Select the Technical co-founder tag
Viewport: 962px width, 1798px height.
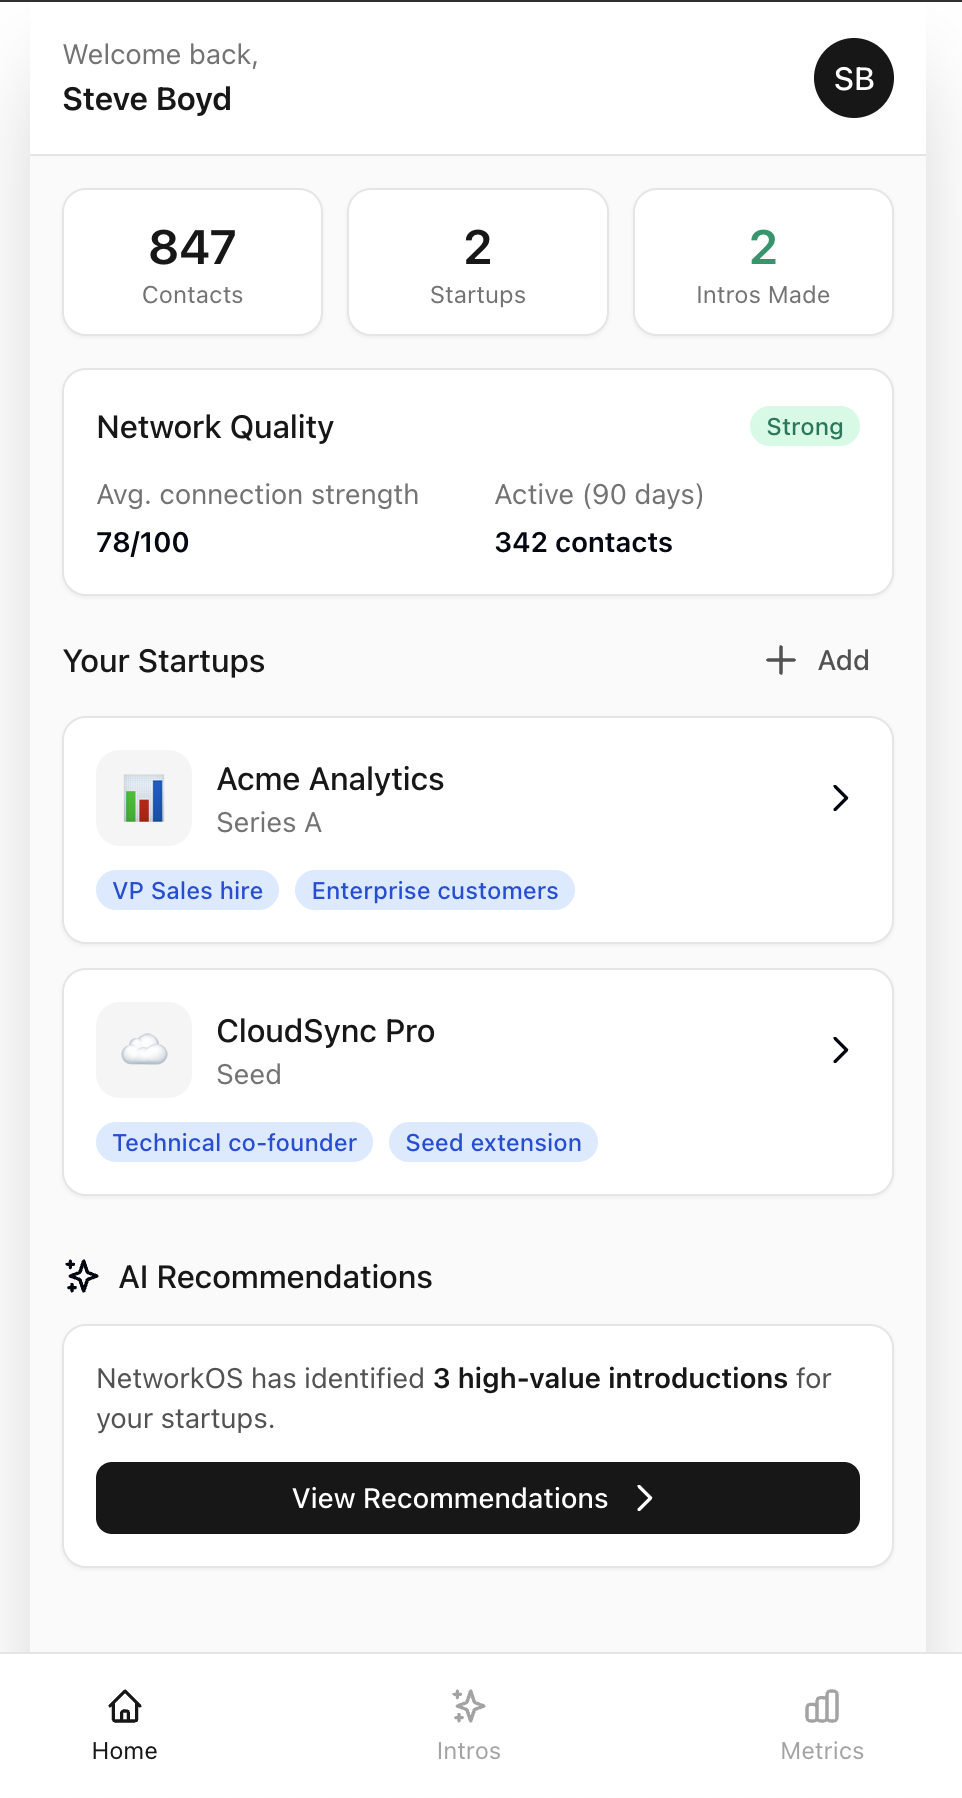[235, 1142]
